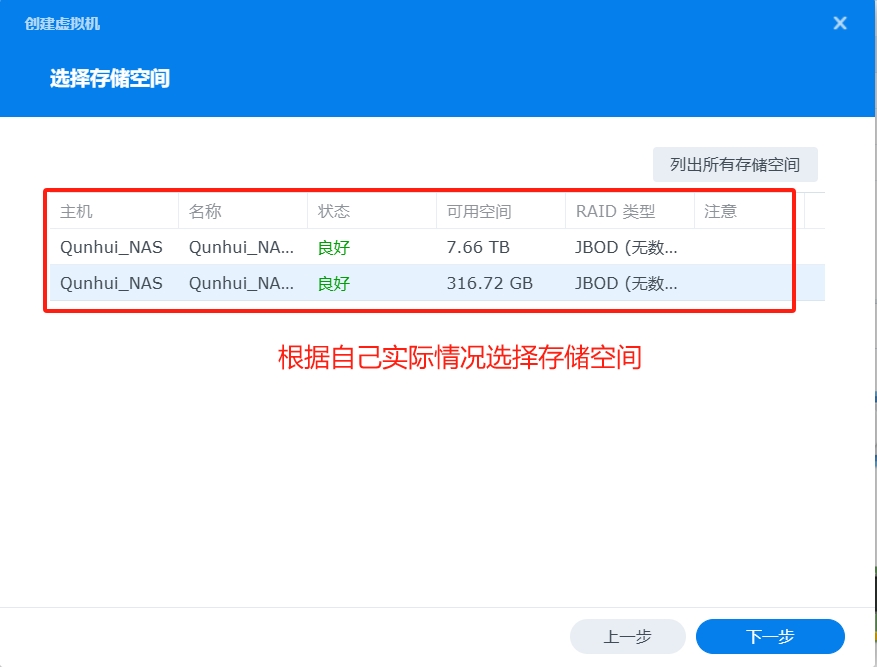The width and height of the screenshot is (877, 667).
Task: Click the 可用空间 column header
Action: tap(501, 211)
